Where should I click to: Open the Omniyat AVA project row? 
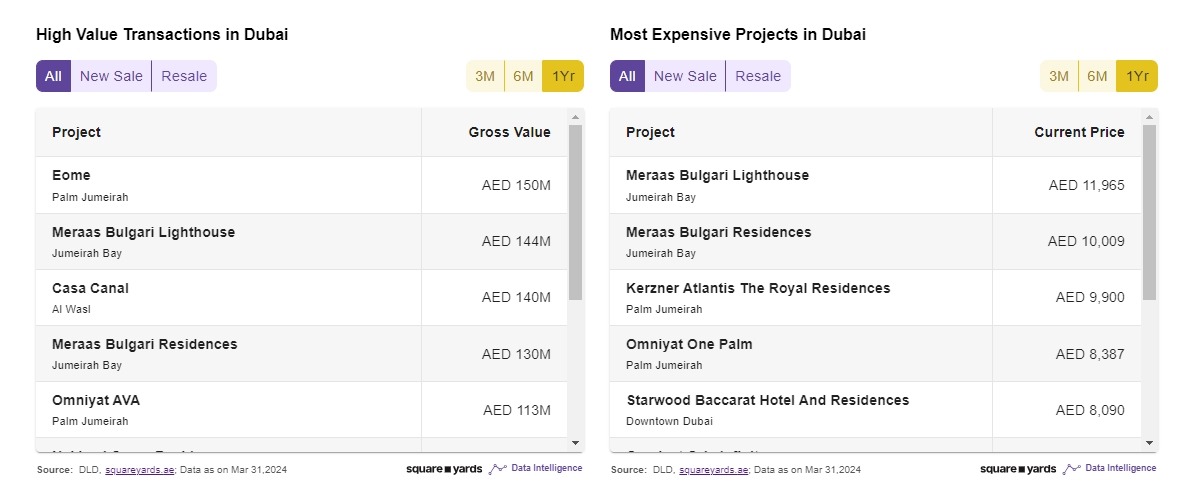click(x=302, y=409)
